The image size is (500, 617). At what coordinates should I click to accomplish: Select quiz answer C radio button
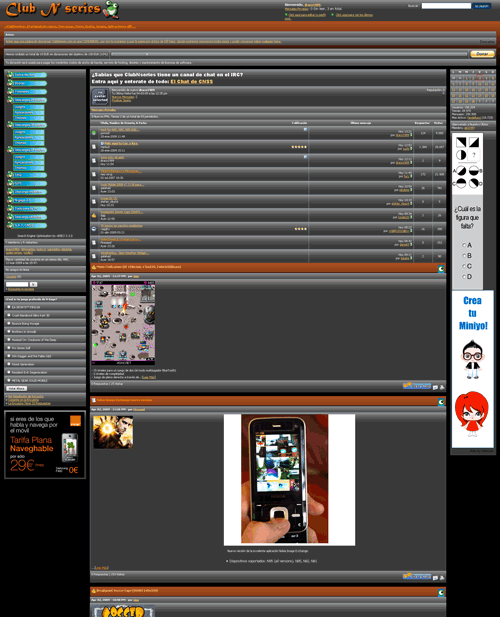(x=464, y=266)
